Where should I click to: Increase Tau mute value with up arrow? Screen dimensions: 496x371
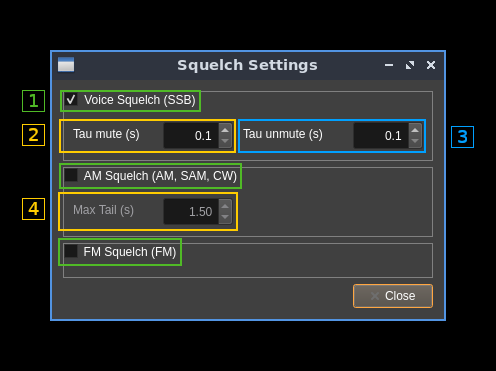click(225, 130)
